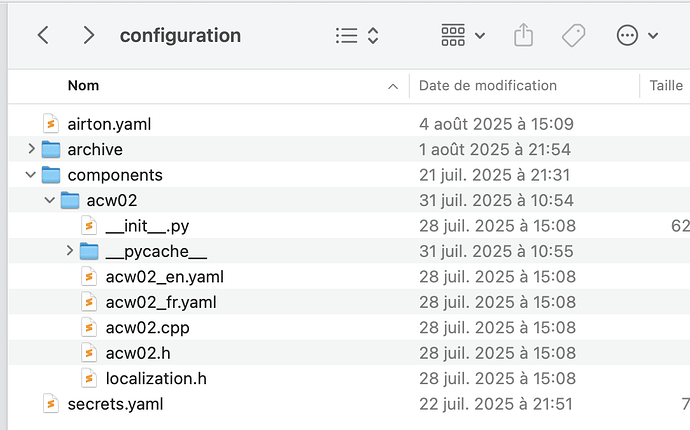Click the forward navigation arrow
Screen dimensions: 690x430
coord(89,36)
